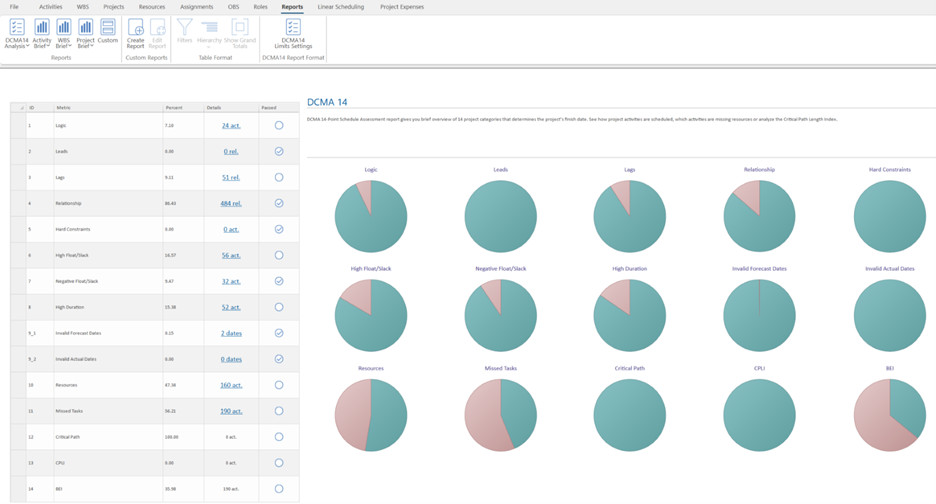
Task: Toggle the Passed circle for High Duration row
Action: pyautogui.click(x=279, y=307)
